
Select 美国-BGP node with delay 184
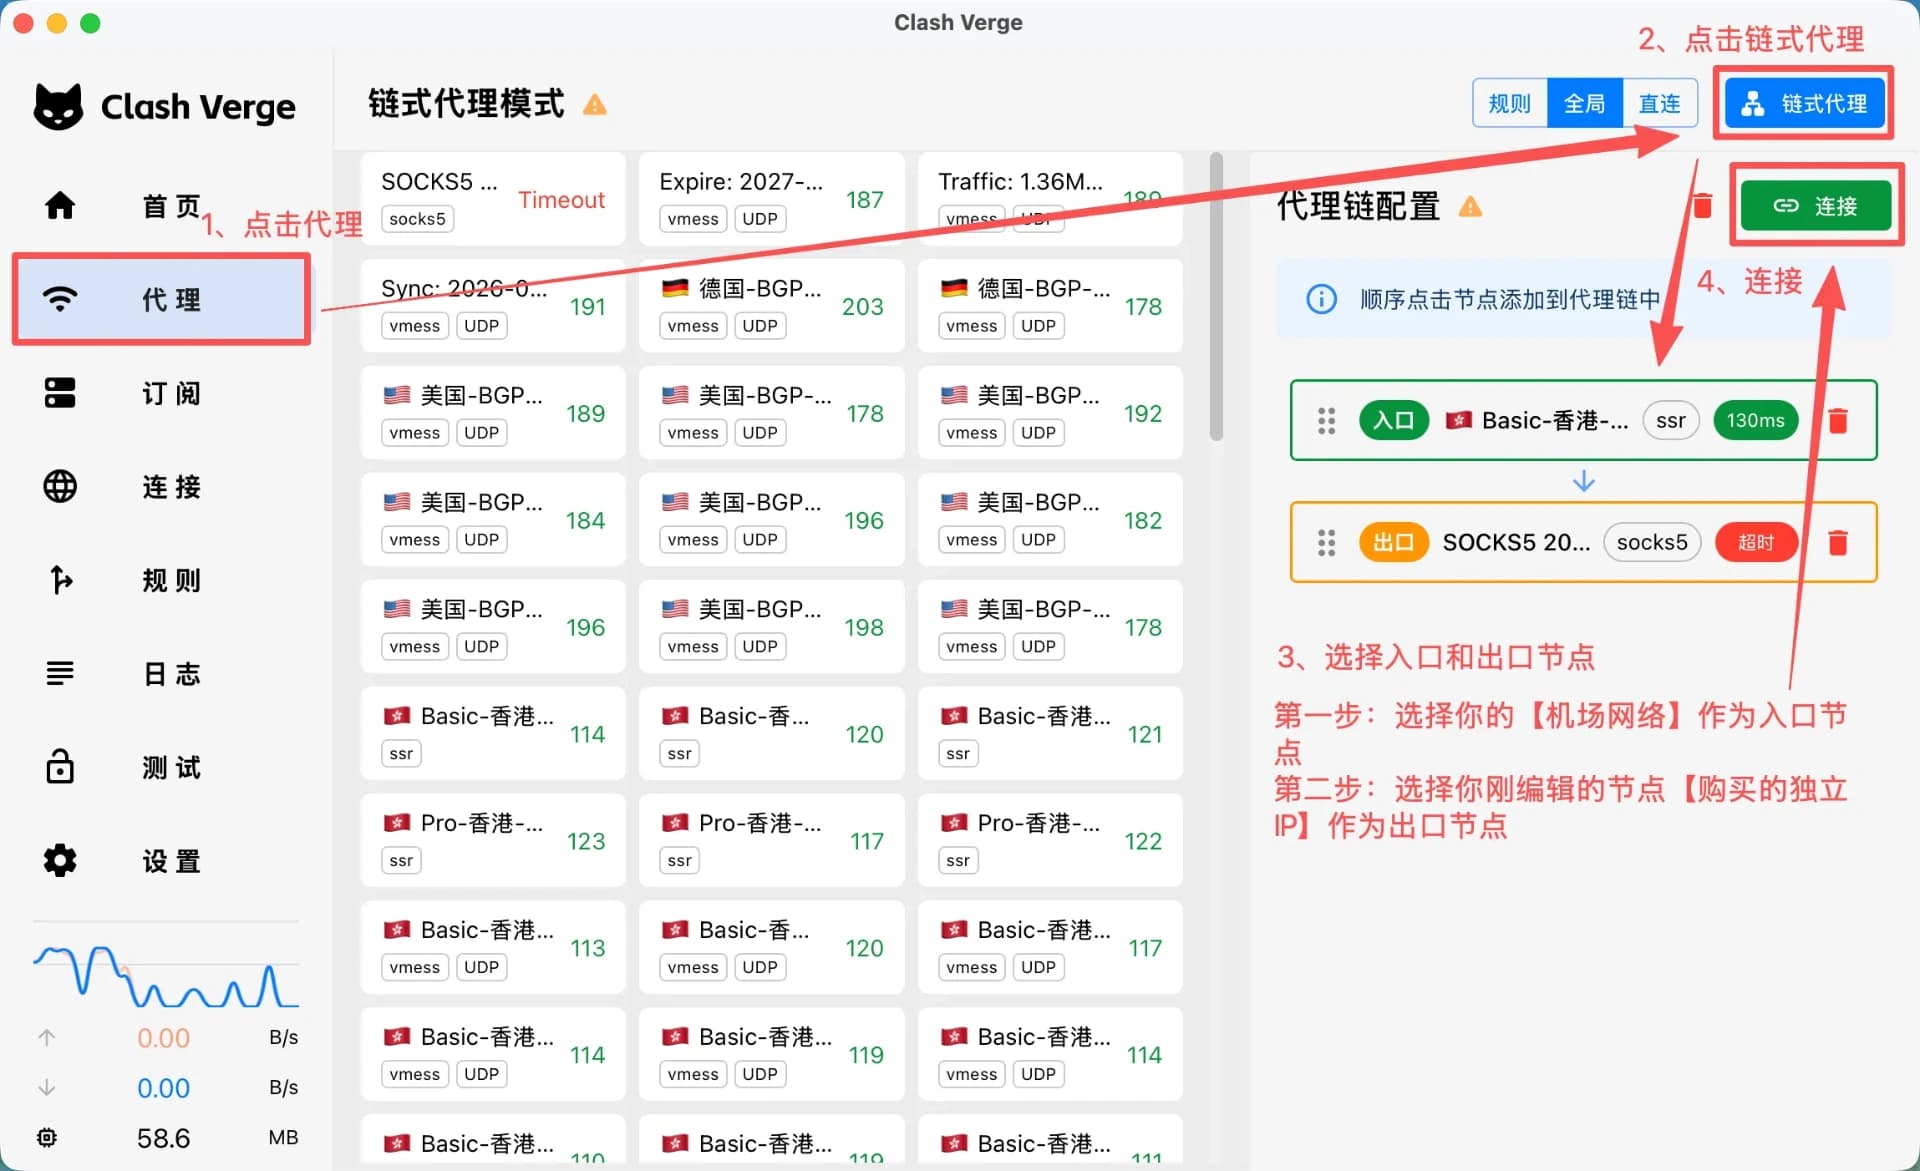tap(493, 520)
